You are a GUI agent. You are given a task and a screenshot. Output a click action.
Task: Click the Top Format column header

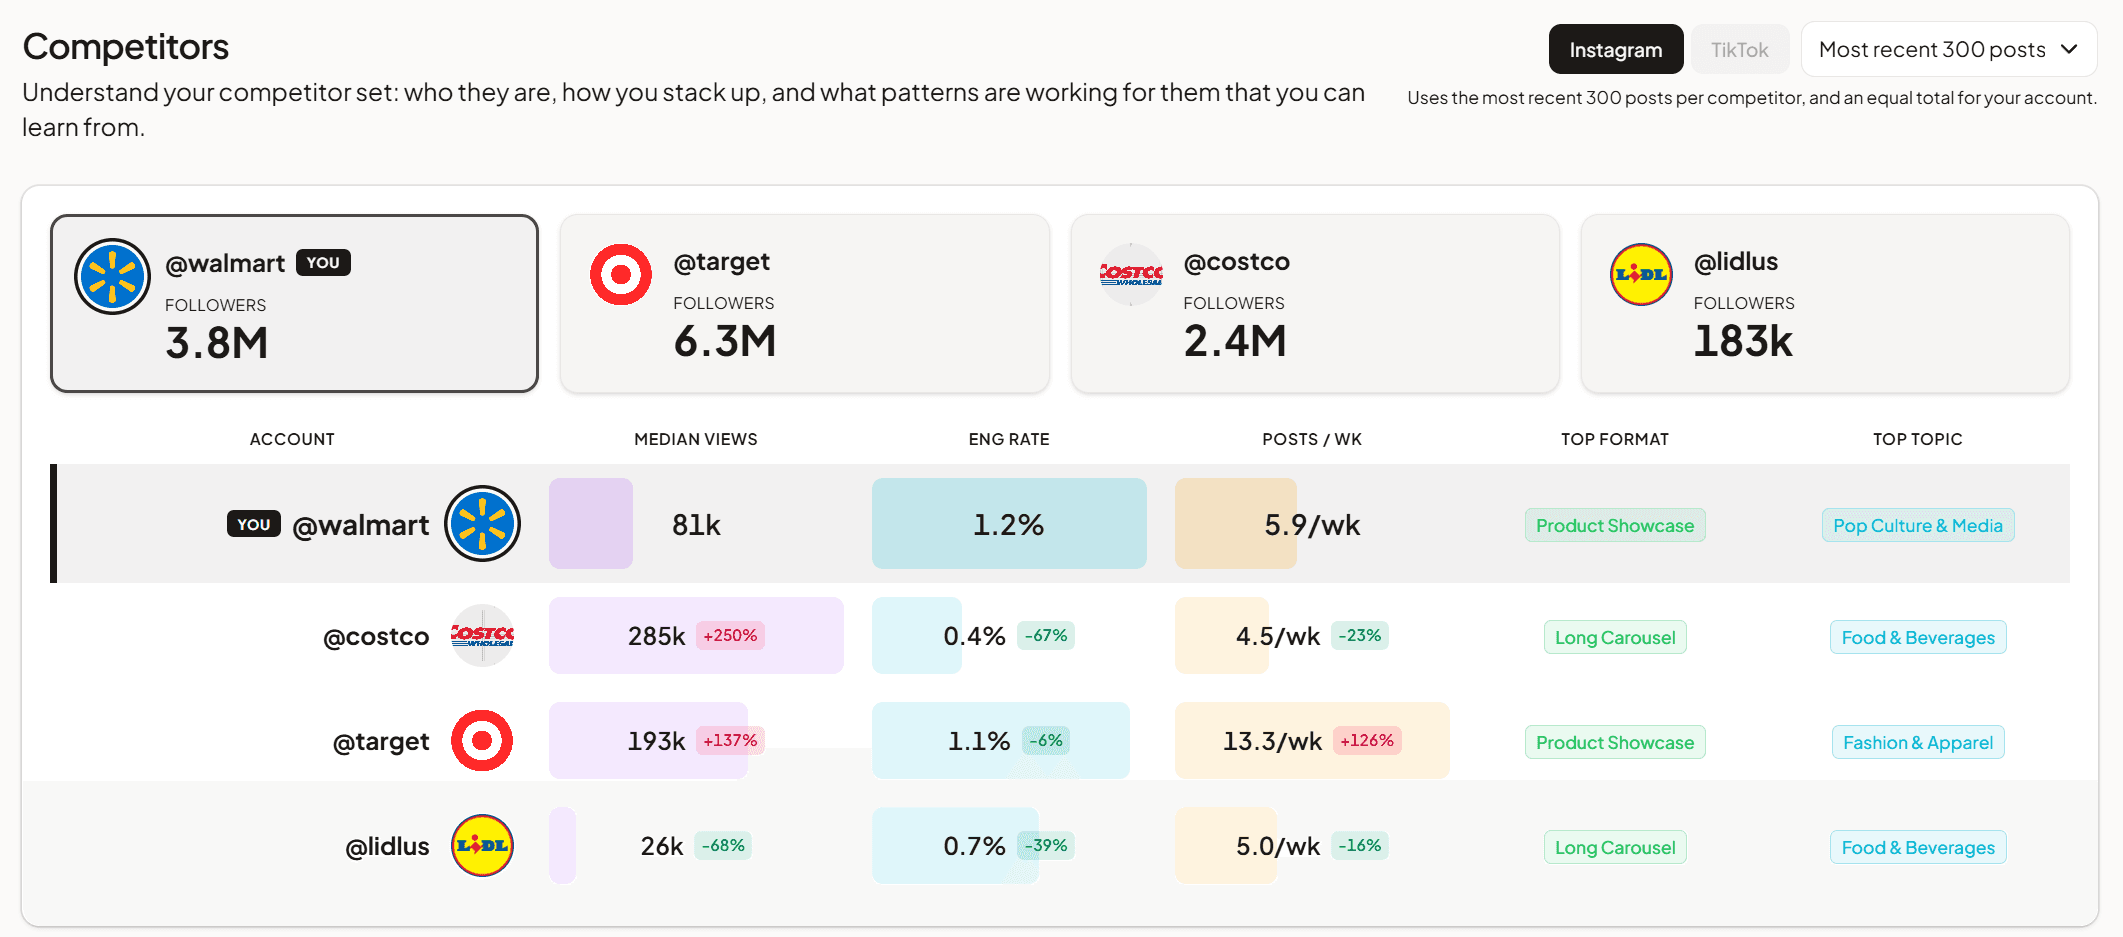pyautogui.click(x=1615, y=439)
